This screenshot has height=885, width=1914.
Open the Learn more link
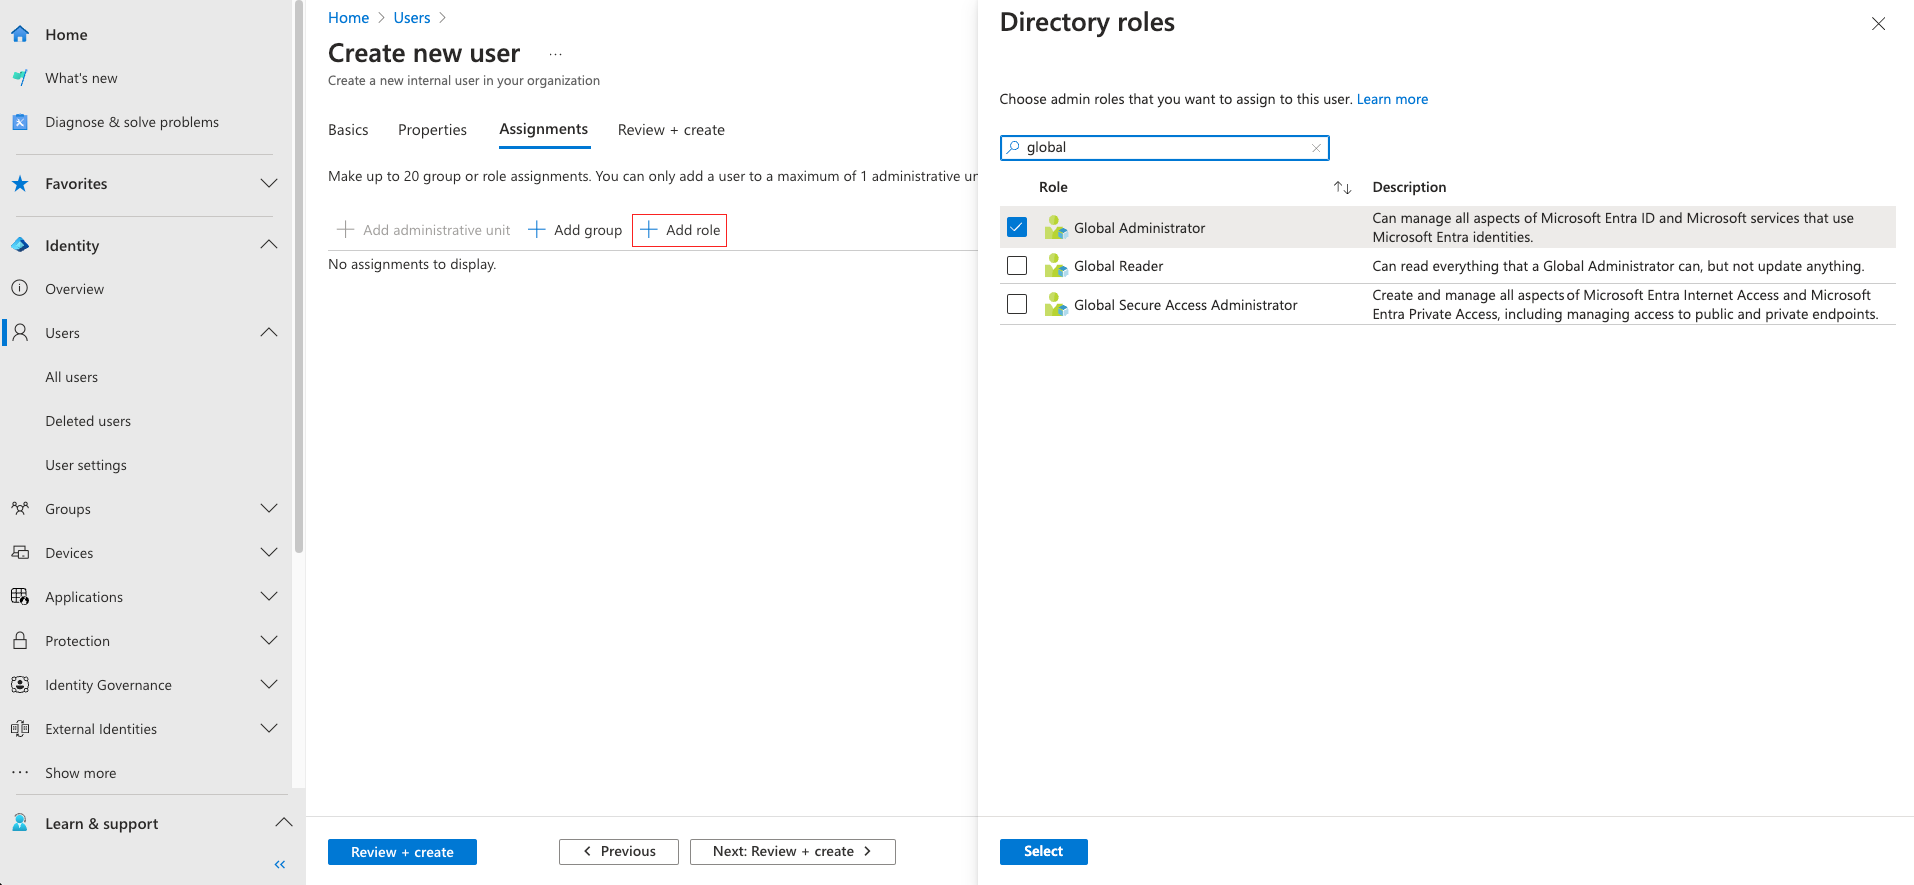click(x=1392, y=99)
